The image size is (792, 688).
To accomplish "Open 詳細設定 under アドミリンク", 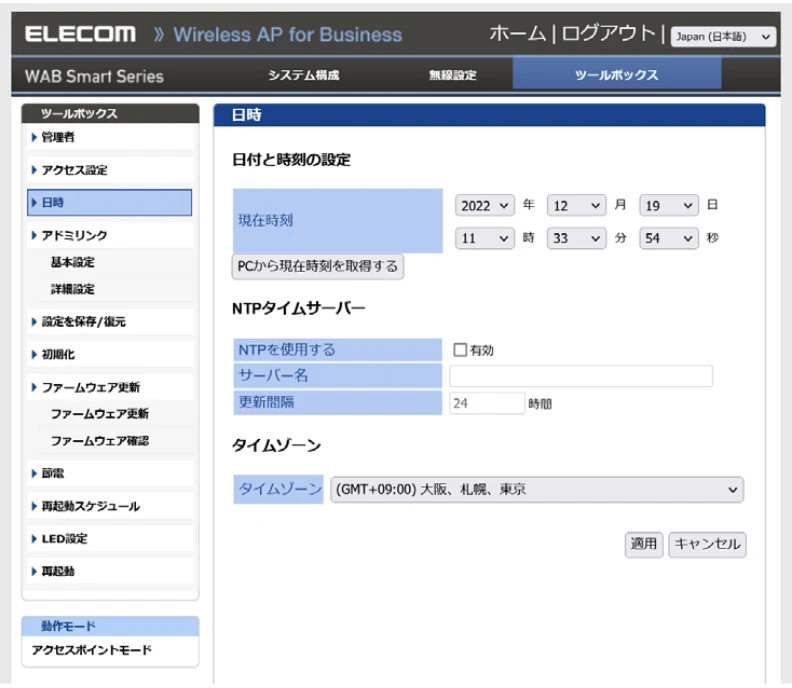I will [x=73, y=289].
